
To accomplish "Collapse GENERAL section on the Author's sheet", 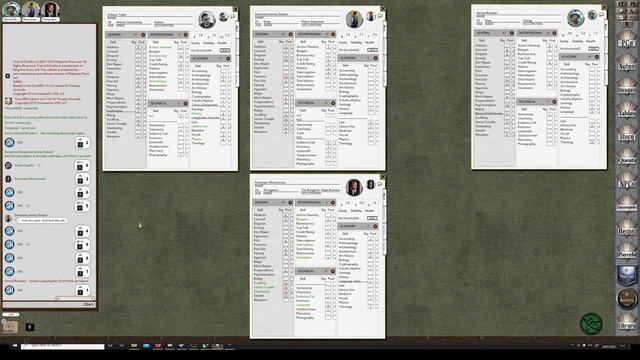I will (143, 35).
